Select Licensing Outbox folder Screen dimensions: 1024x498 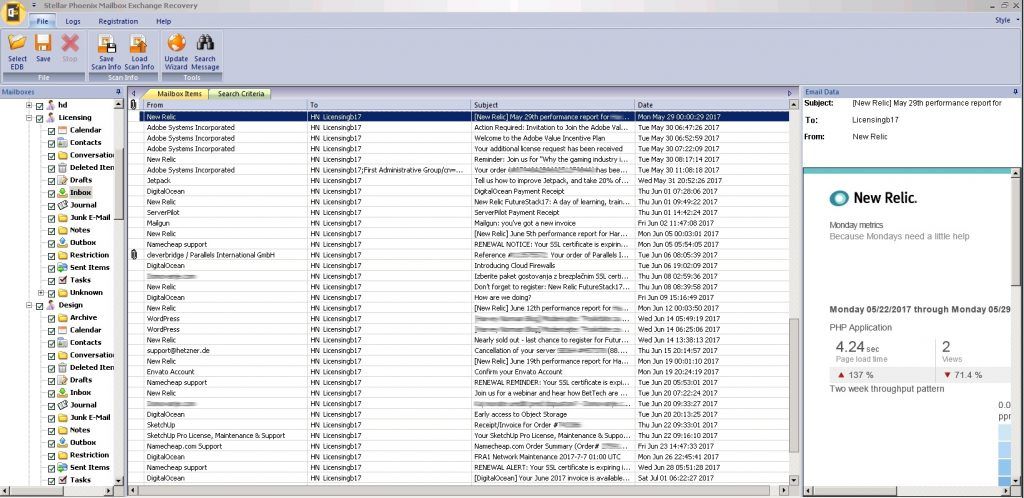click(83, 243)
